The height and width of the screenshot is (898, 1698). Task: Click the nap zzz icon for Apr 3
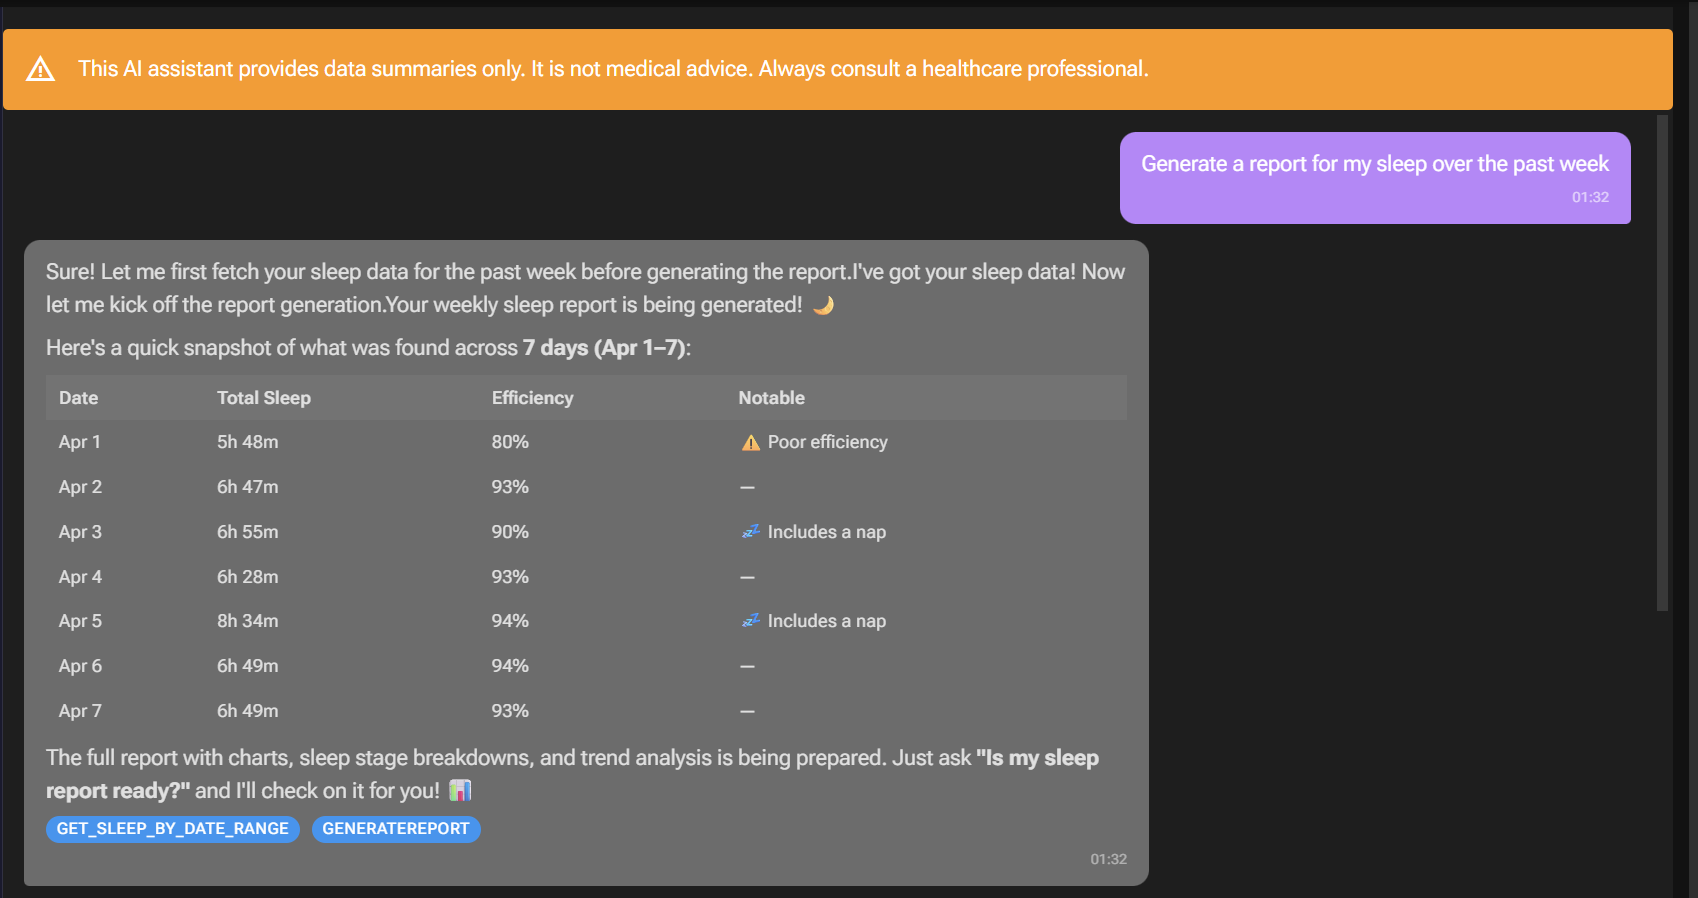[x=751, y=532]
